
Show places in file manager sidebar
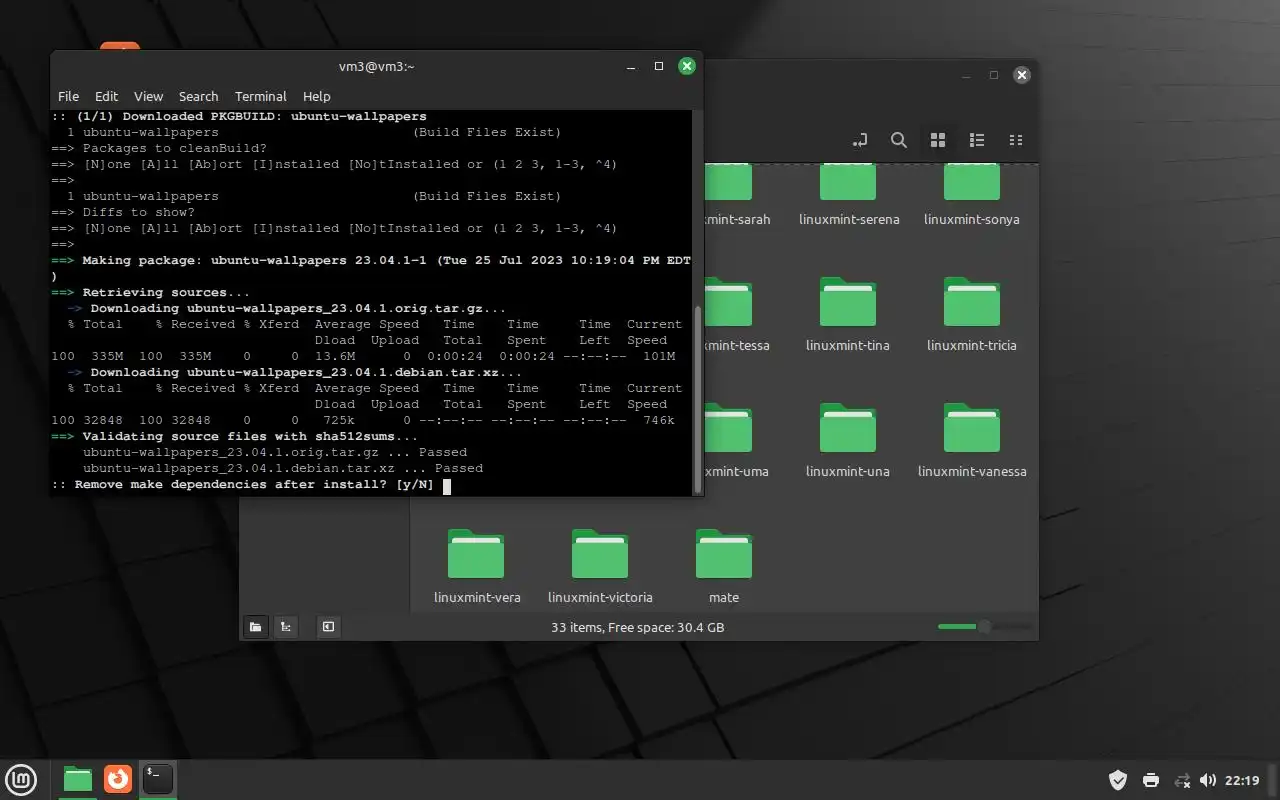[x=256, y=627]
